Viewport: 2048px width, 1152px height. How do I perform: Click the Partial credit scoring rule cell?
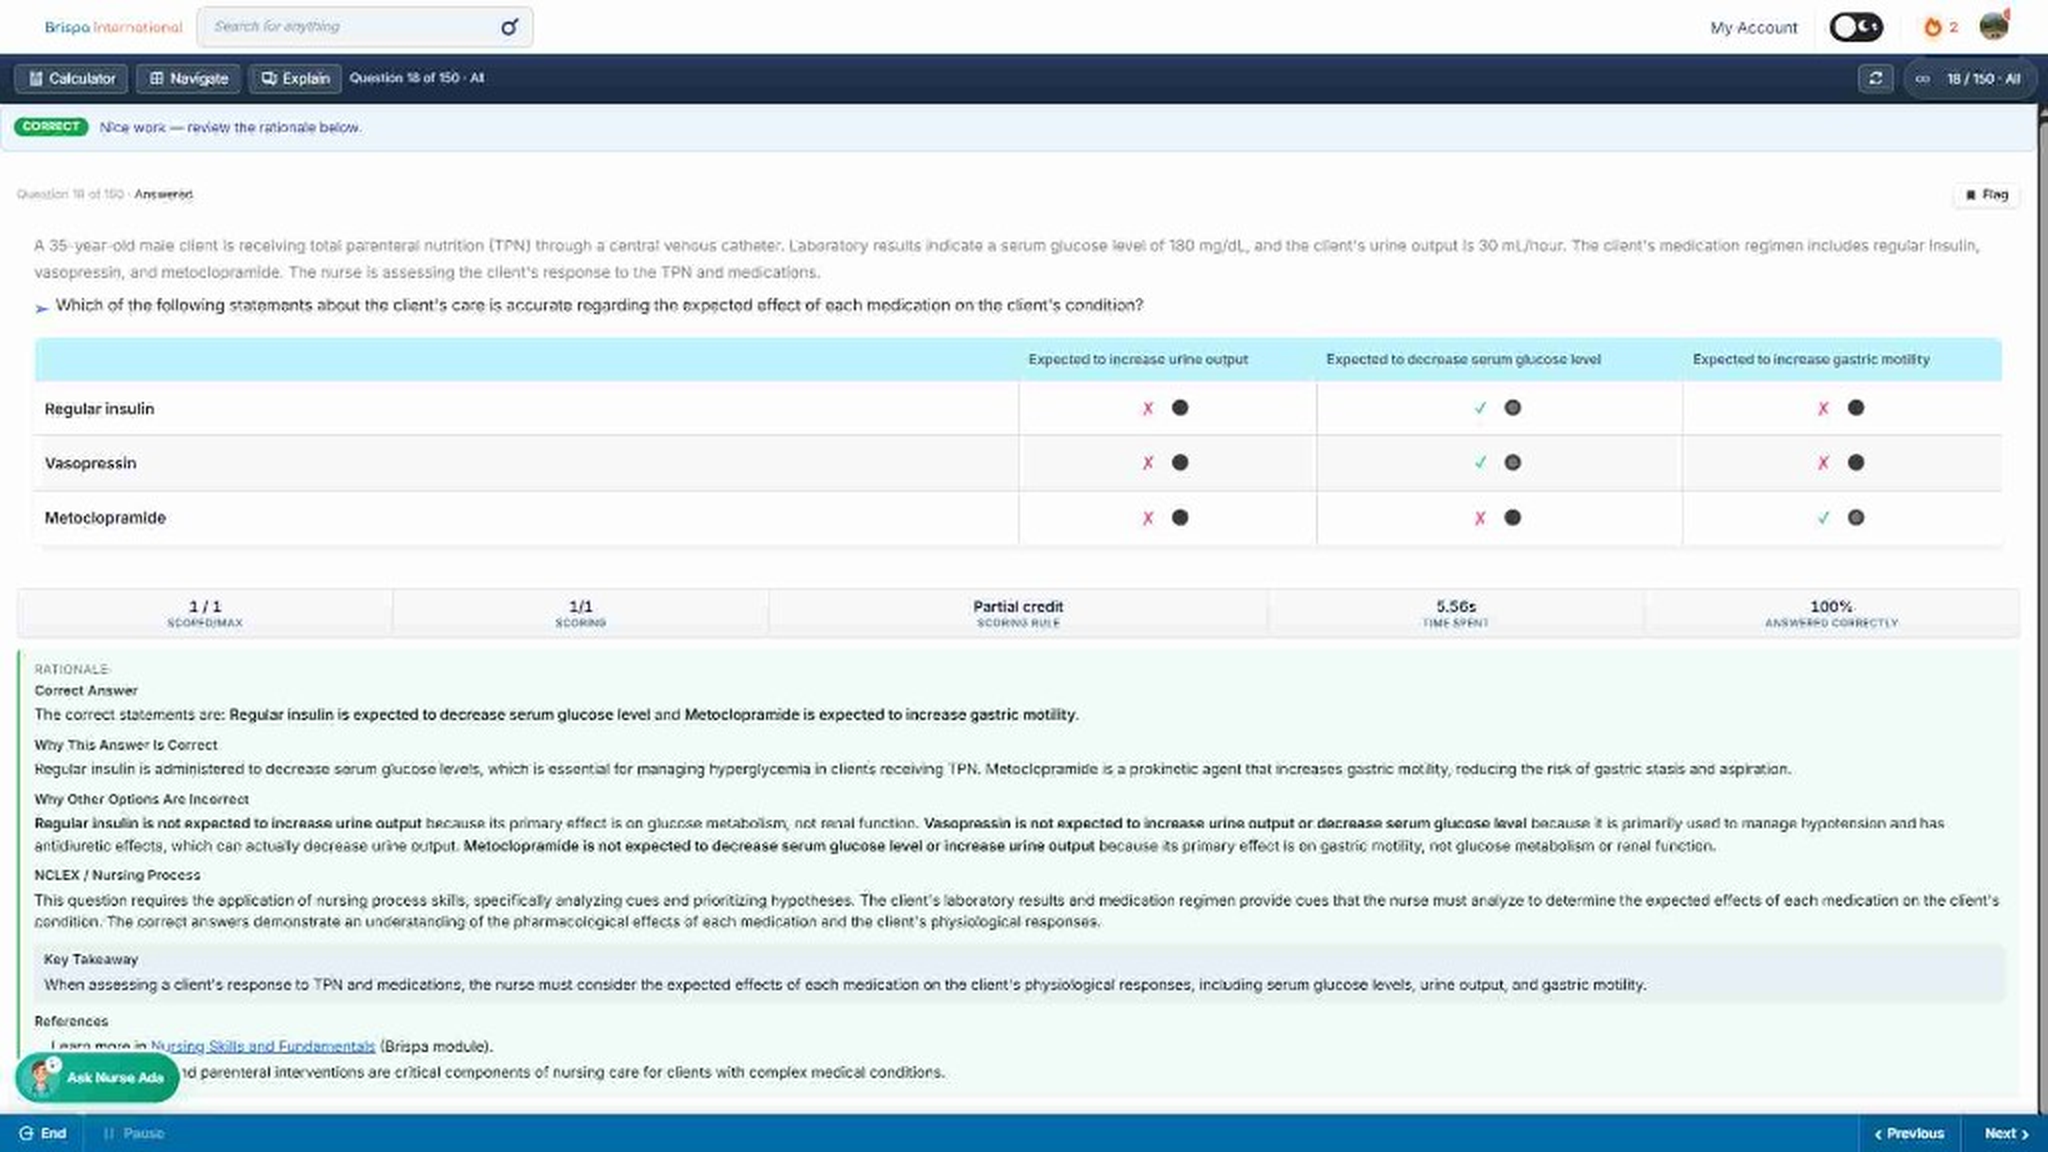pos(1018,613)
